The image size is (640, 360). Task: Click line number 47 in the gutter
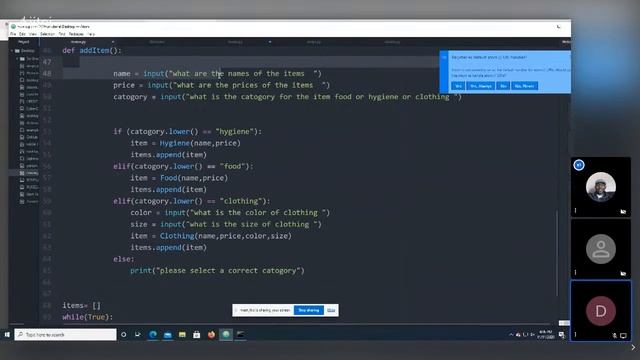coord(47,62)
